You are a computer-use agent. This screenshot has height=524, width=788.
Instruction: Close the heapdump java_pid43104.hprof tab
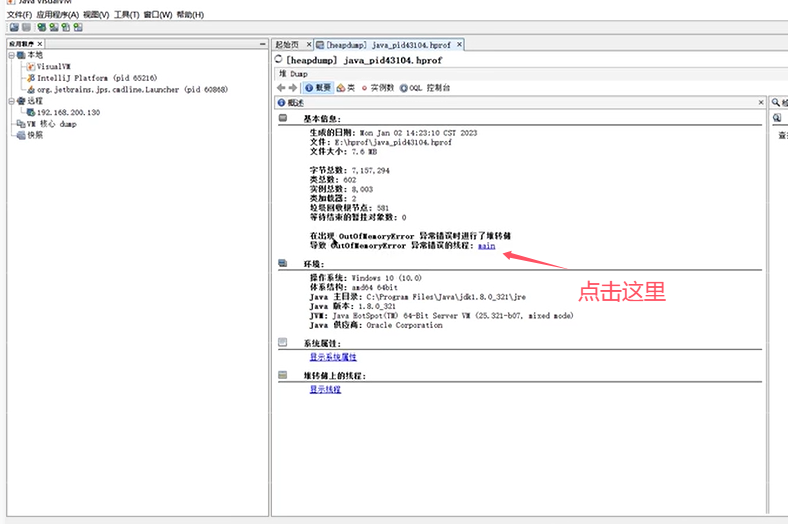click(x=459, y=45)
